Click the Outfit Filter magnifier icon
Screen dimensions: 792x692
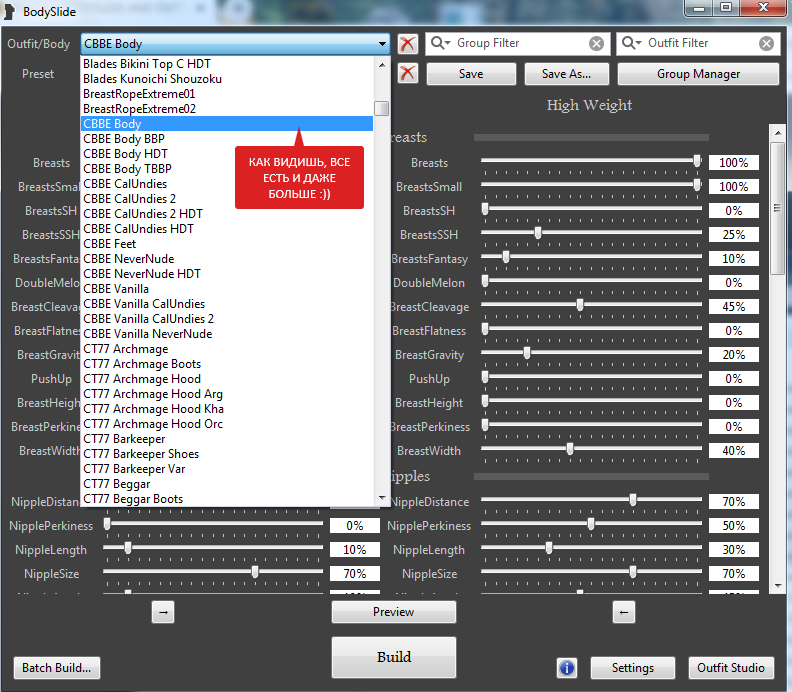pyautogui.click(x=631, y=44)
